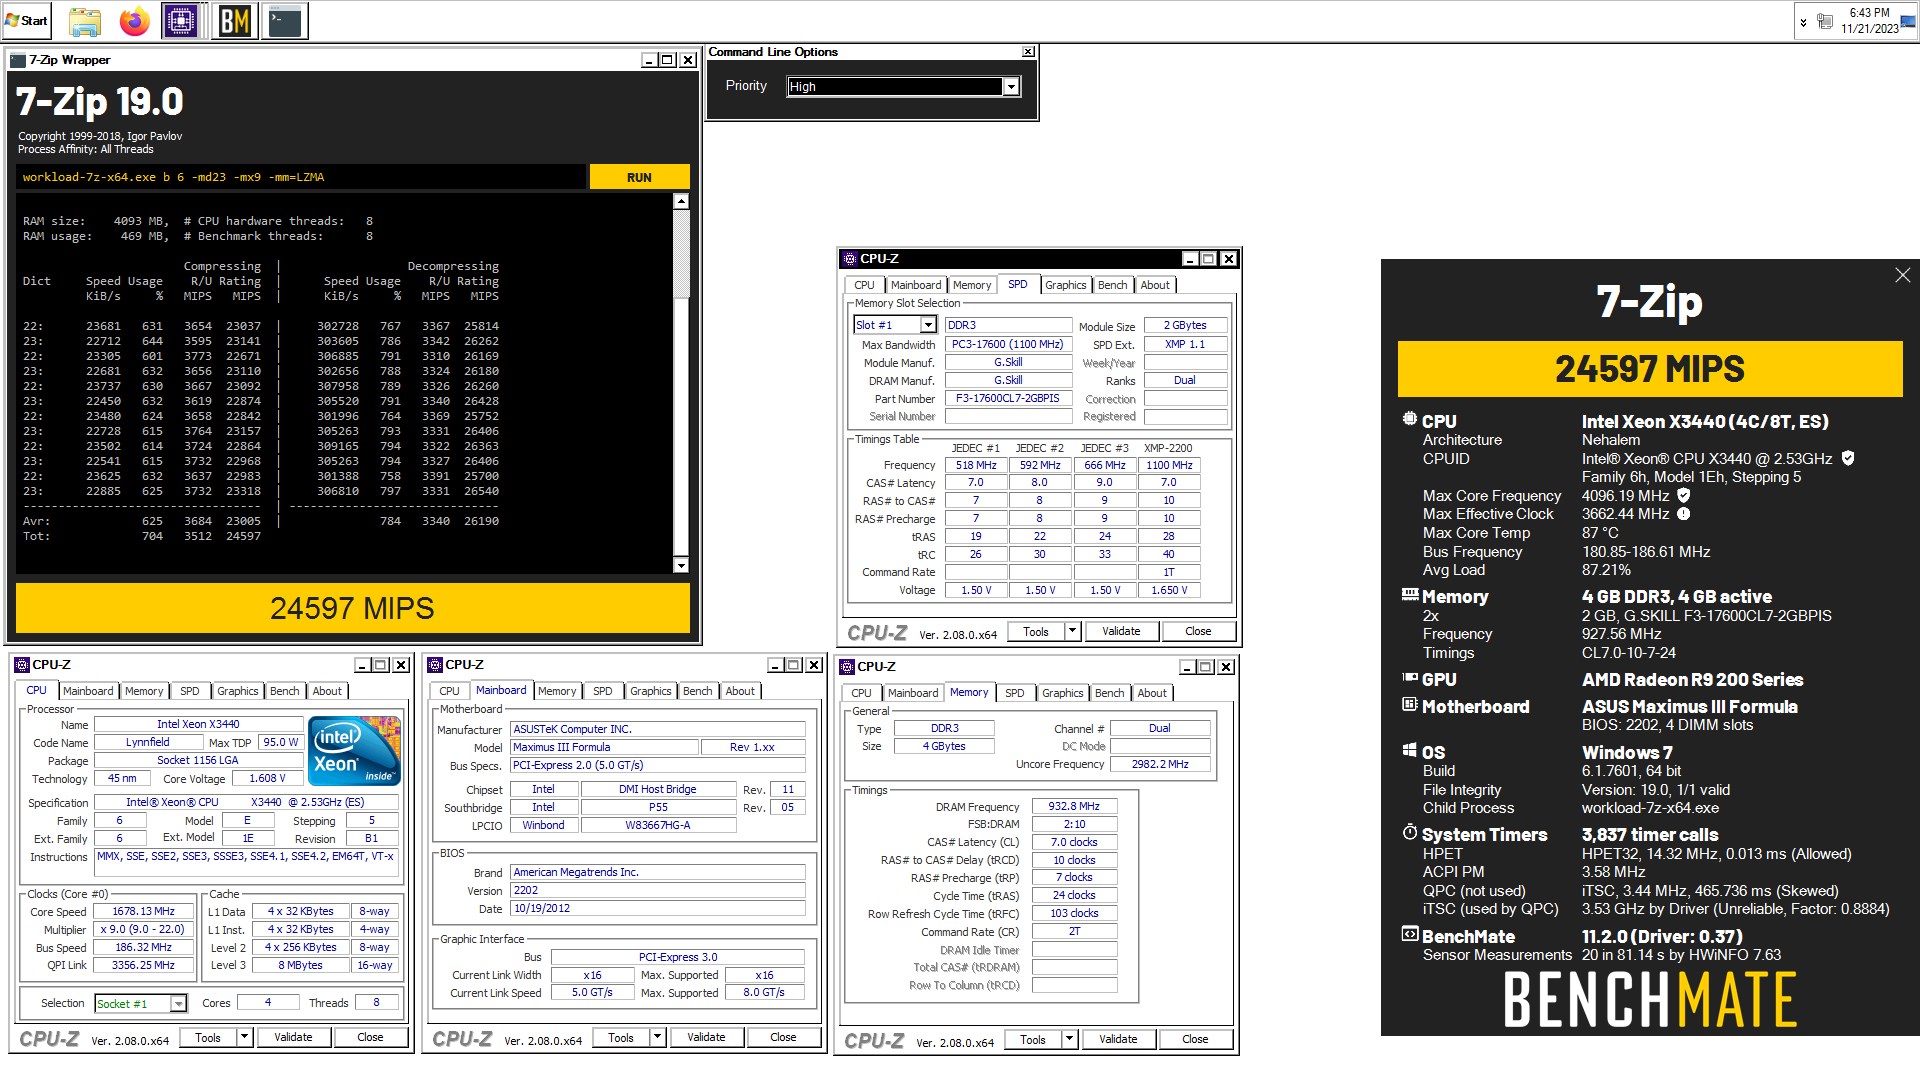Open About tab in SPD CPU-Z window
This screenshot has height=1080, width=1920.
pos(1155,285)
